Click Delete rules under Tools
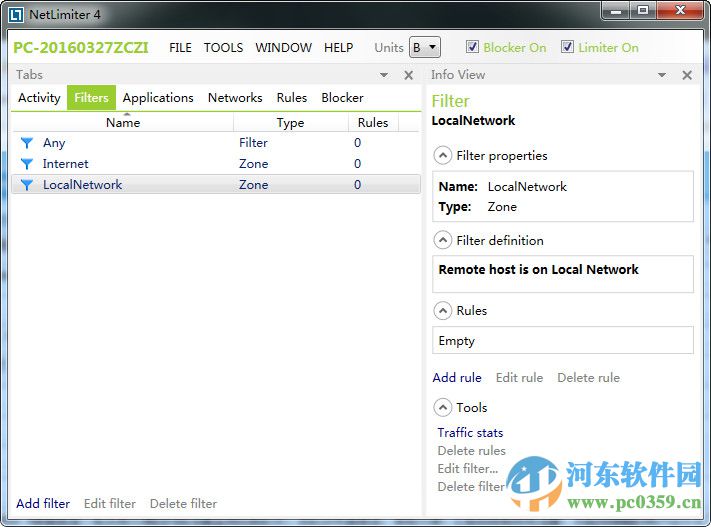Image resolution: width=711 pixels, height=527 pixels. pyautogui.click(x=471, y=451)
